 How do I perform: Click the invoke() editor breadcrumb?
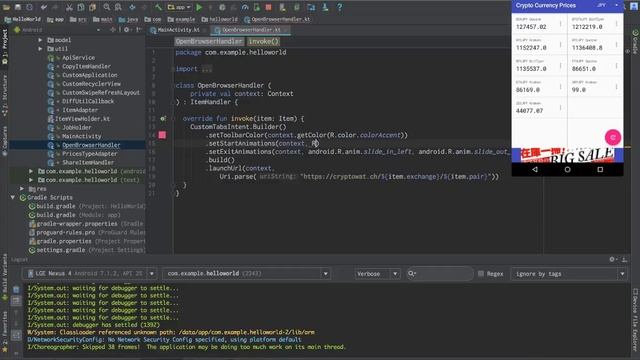[x=263, y=42]
